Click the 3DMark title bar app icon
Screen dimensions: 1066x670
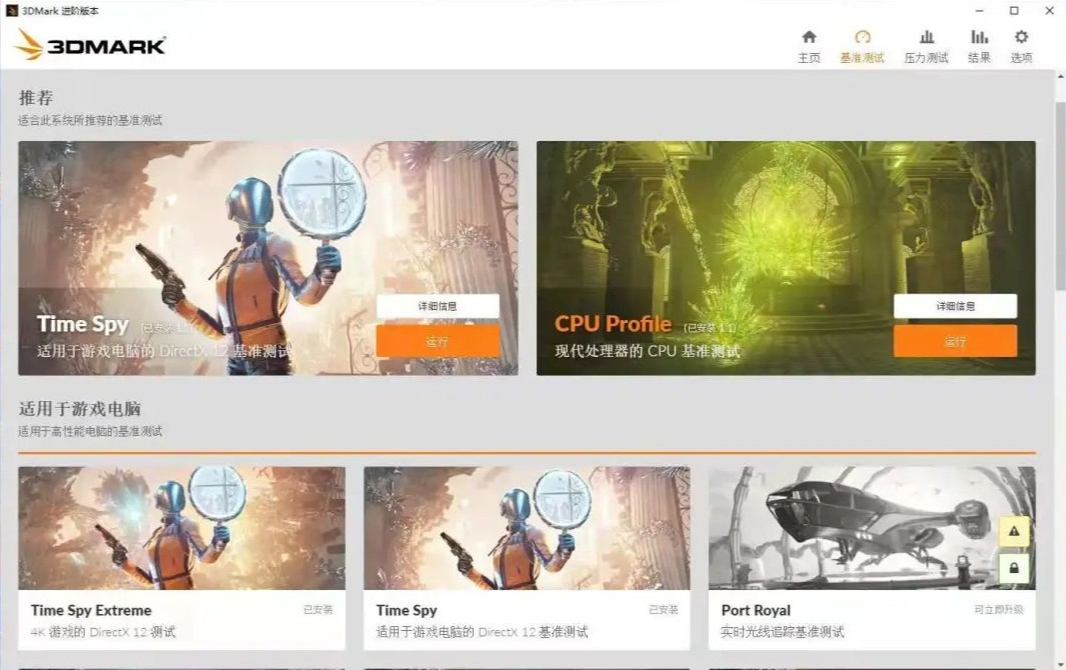point(11,11)
